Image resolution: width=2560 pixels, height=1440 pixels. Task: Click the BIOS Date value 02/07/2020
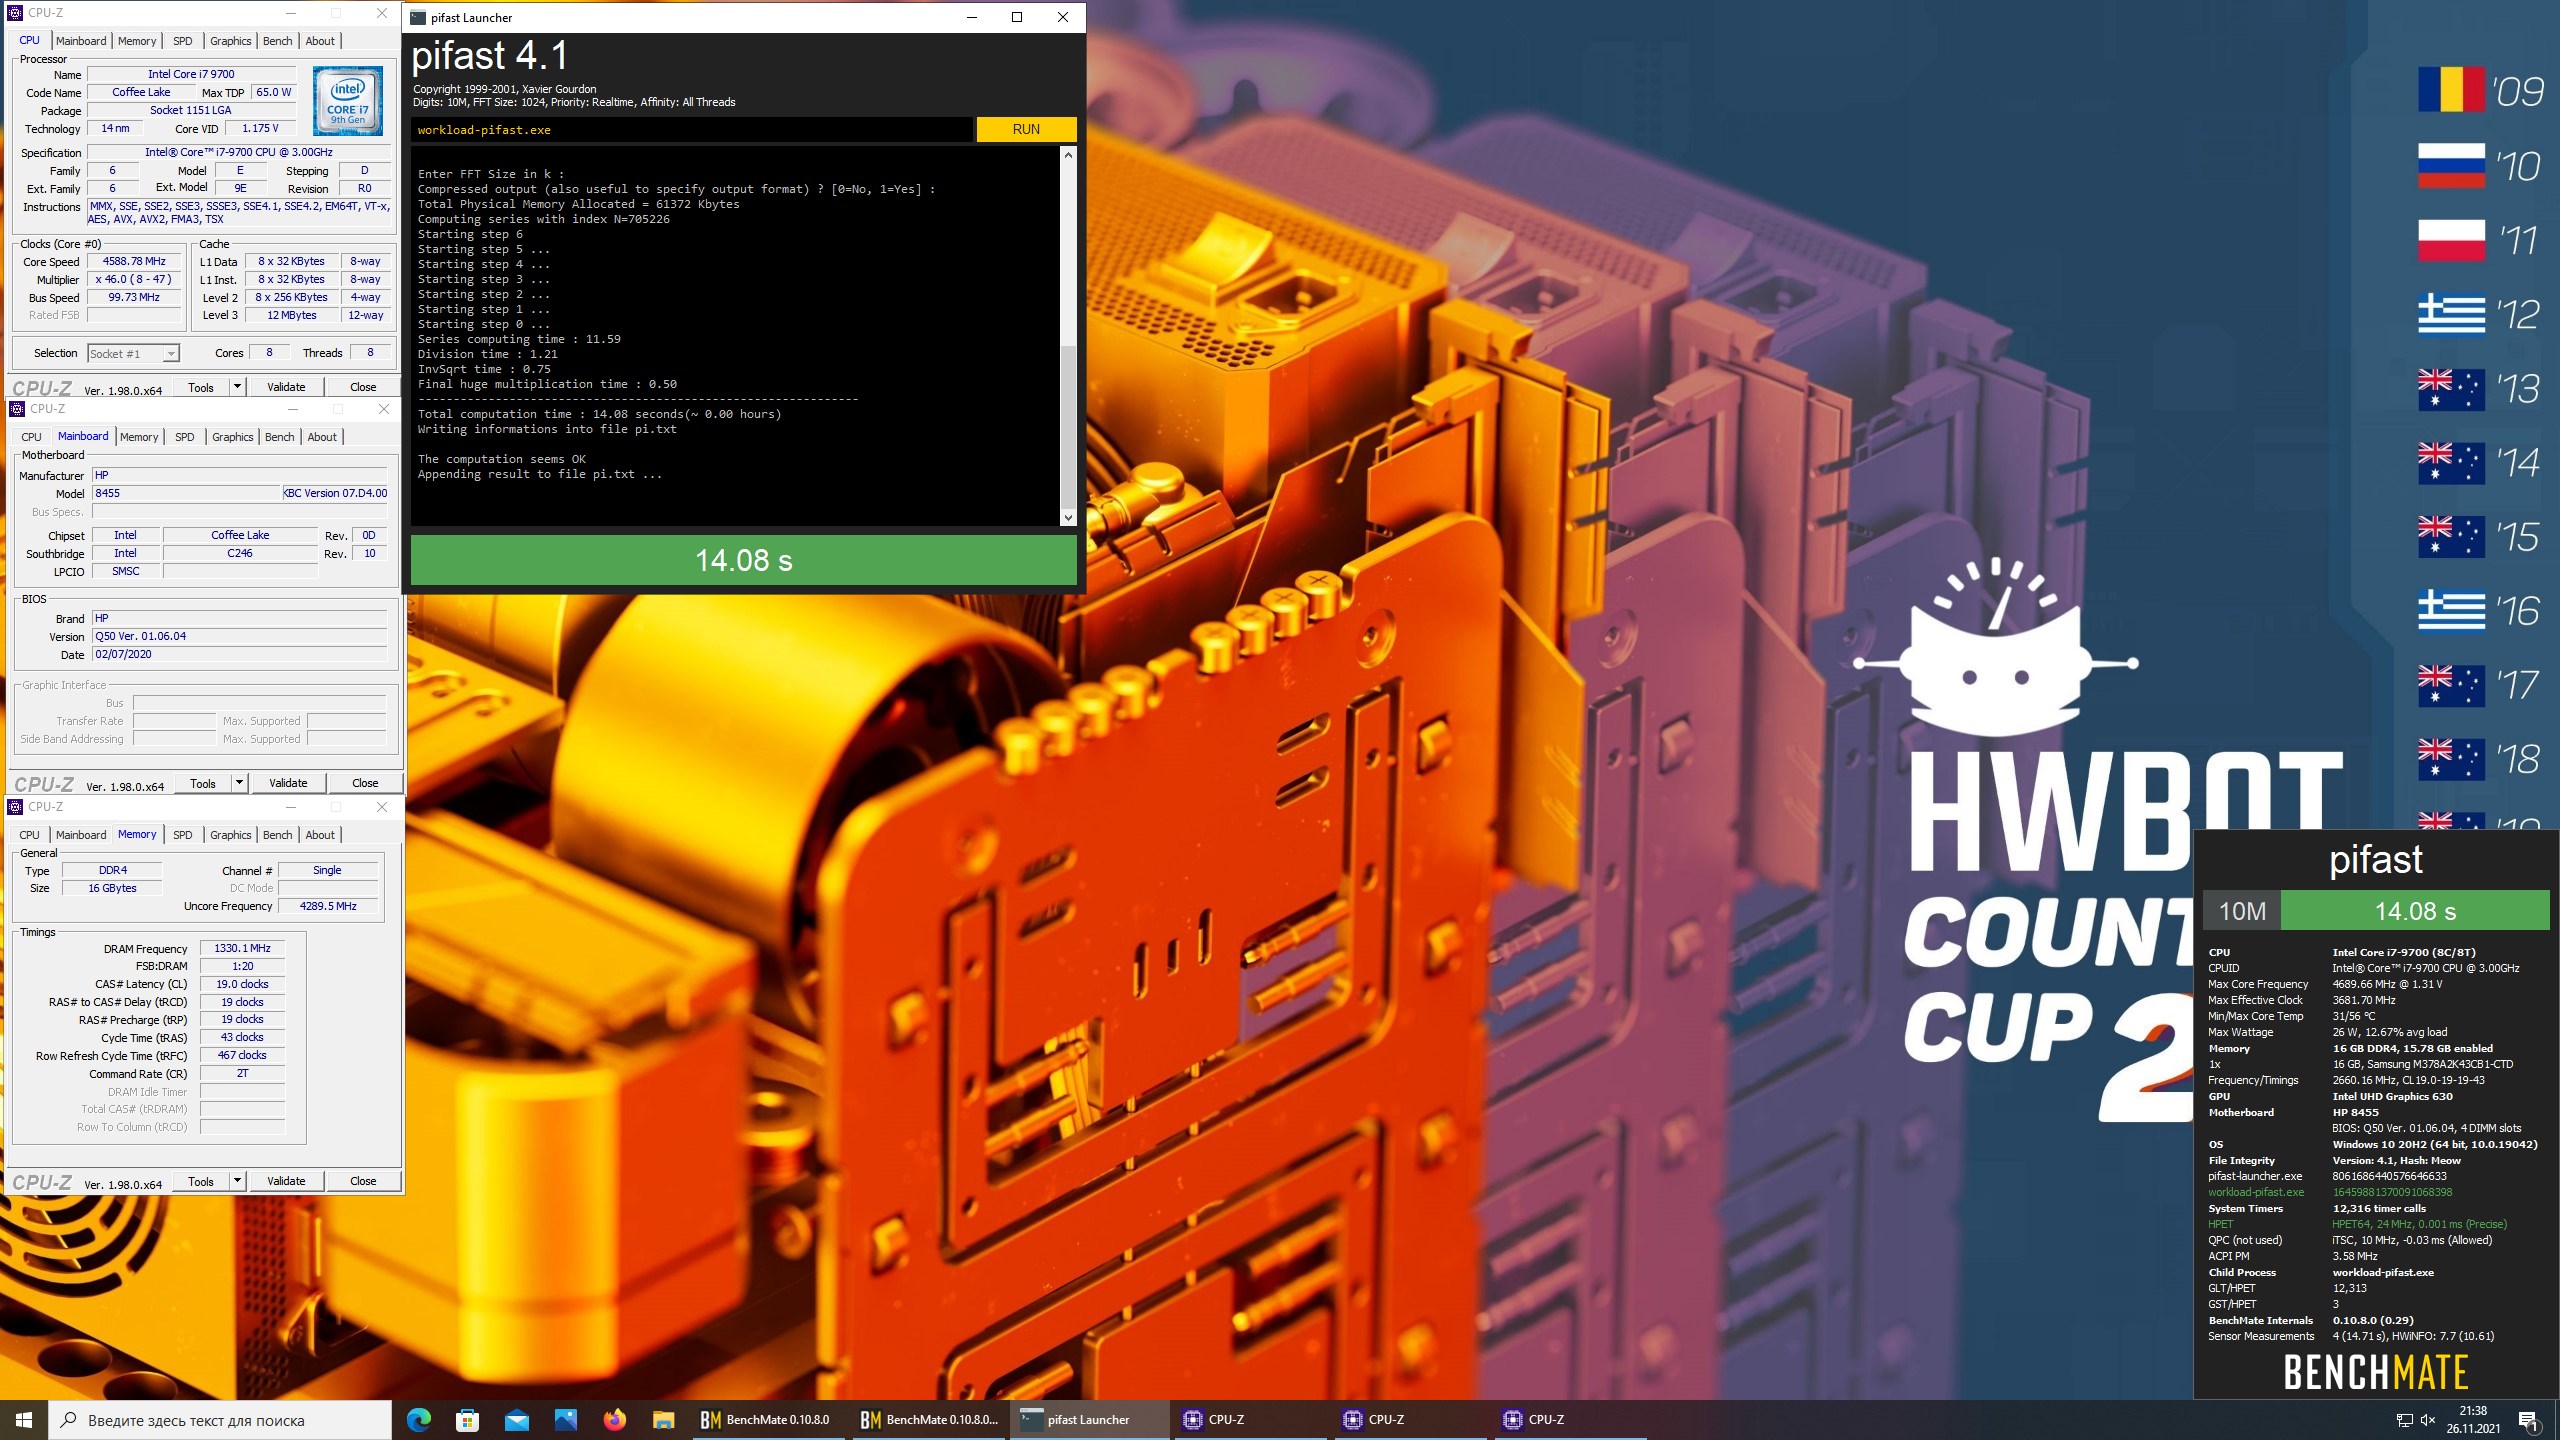tap(239, 654)
